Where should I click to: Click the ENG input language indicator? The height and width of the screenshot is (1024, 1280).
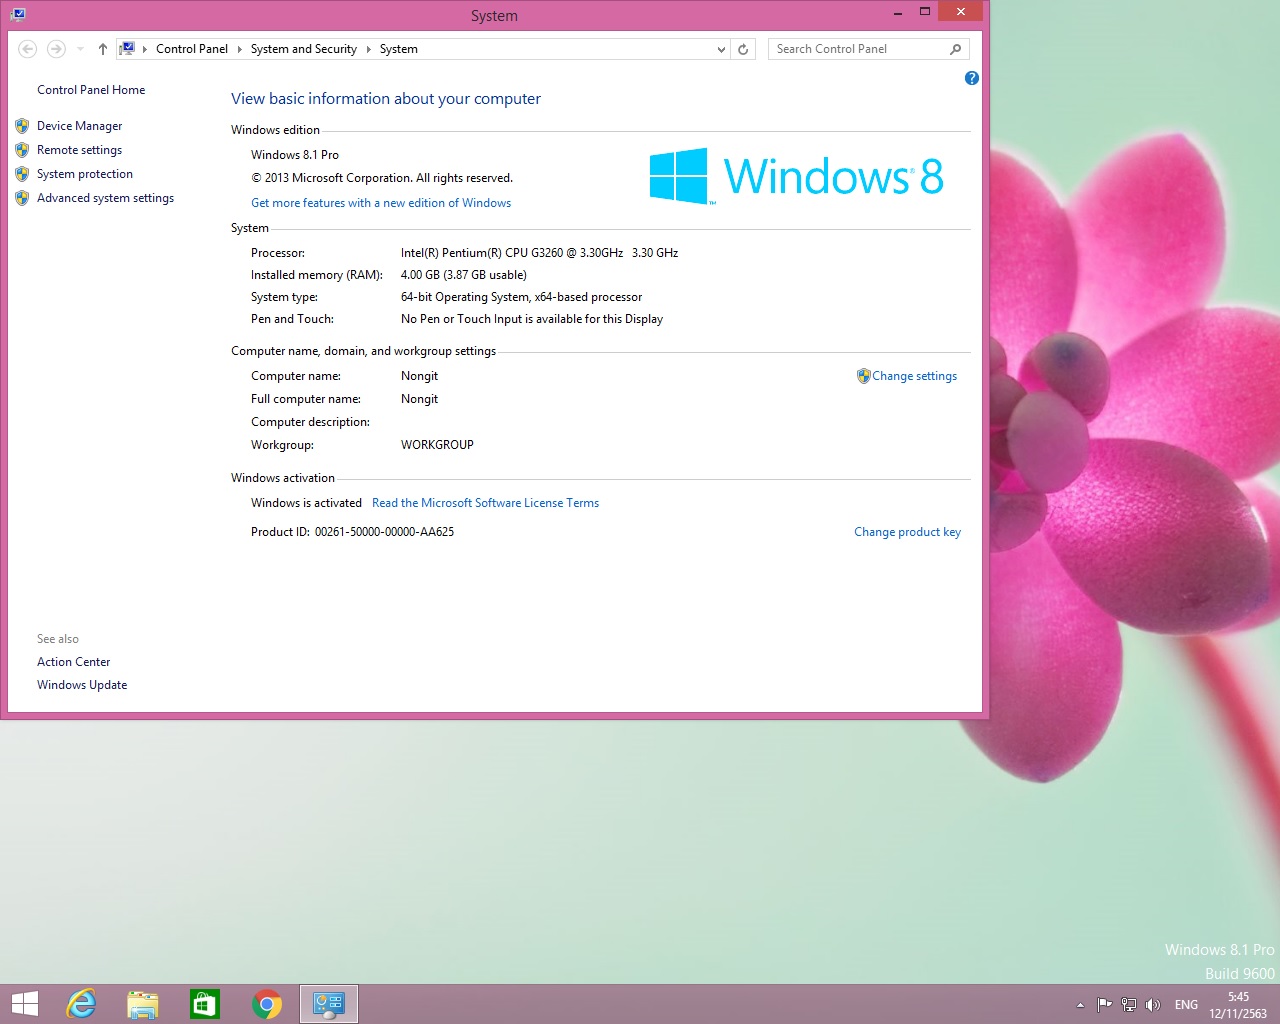1186,1005
